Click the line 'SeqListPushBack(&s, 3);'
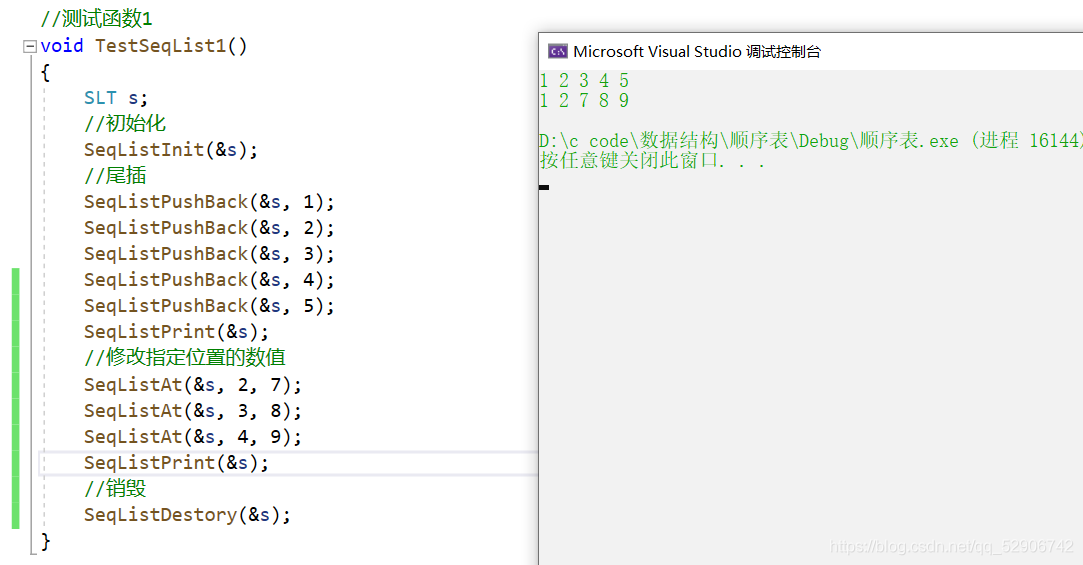This screenshot has height=565, width=1083. [x=209, y=253]
